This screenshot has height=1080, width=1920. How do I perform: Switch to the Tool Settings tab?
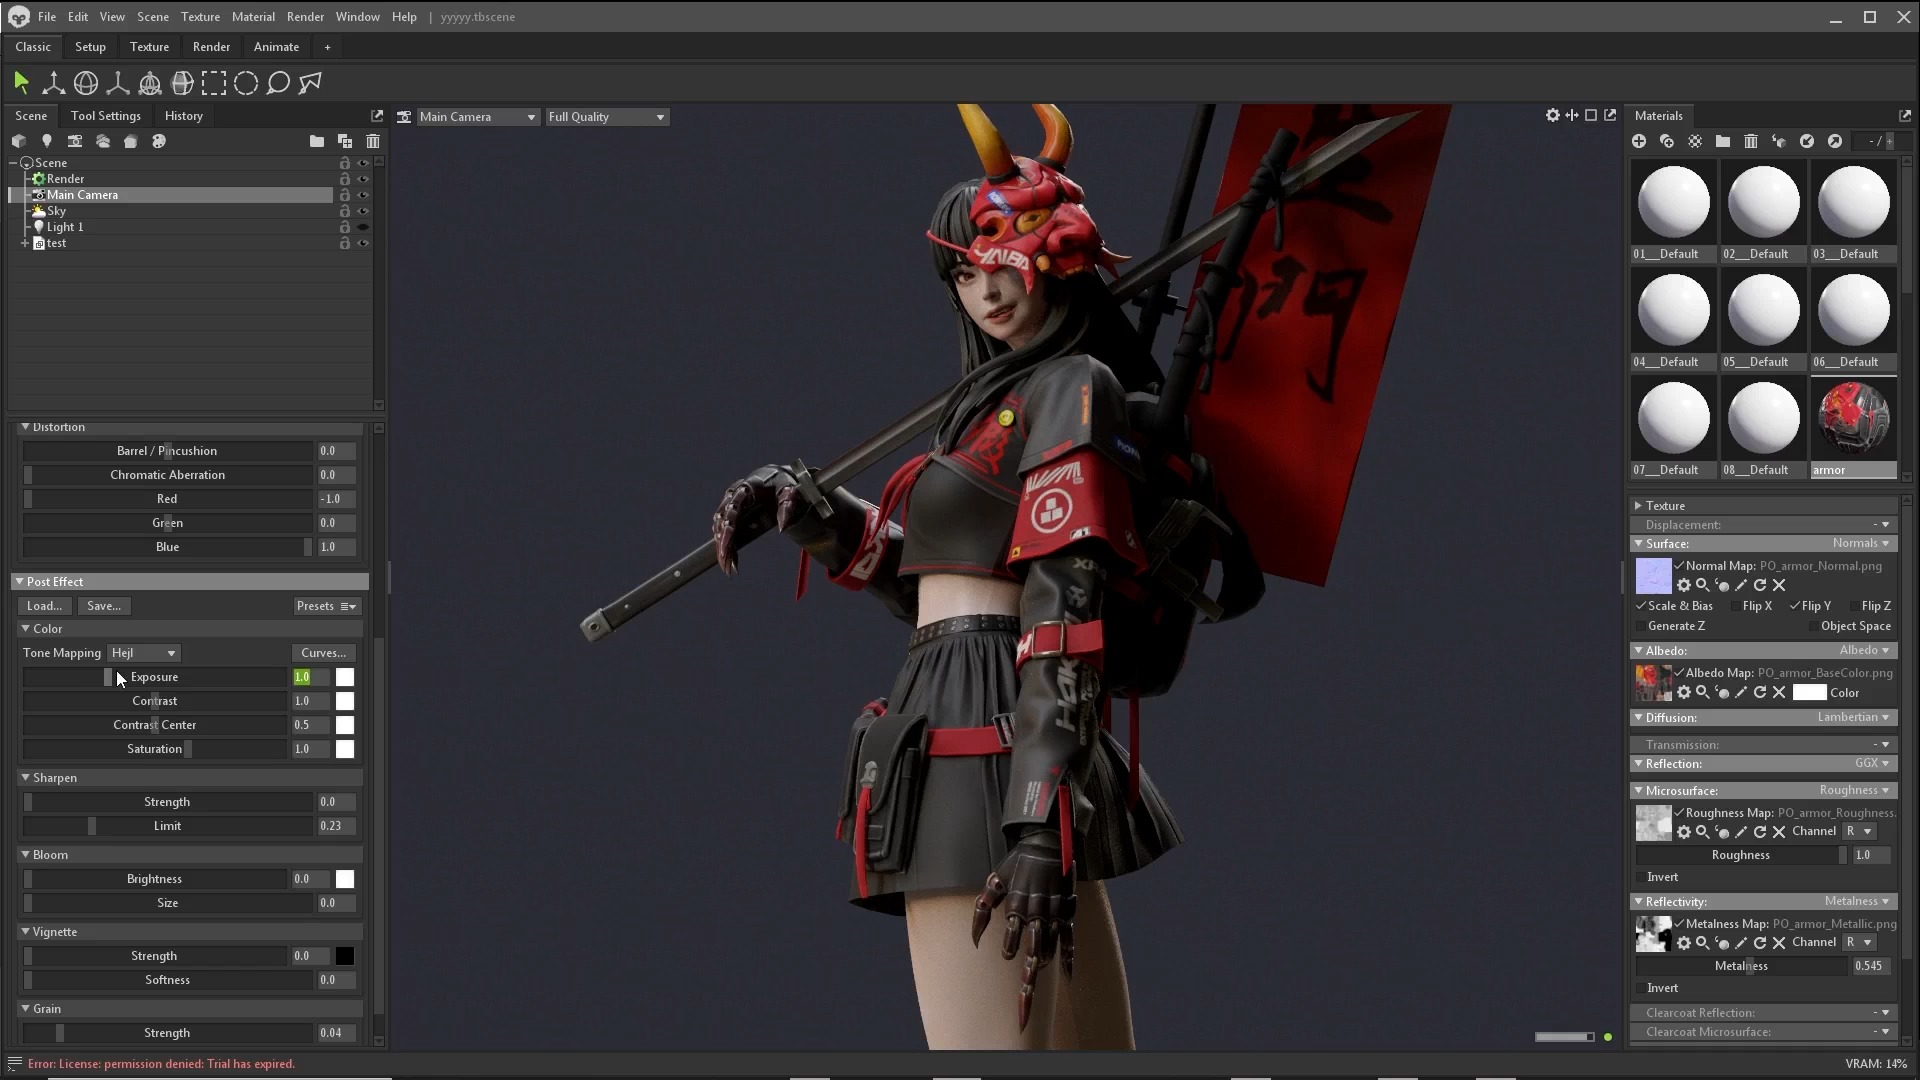(106, 116)
